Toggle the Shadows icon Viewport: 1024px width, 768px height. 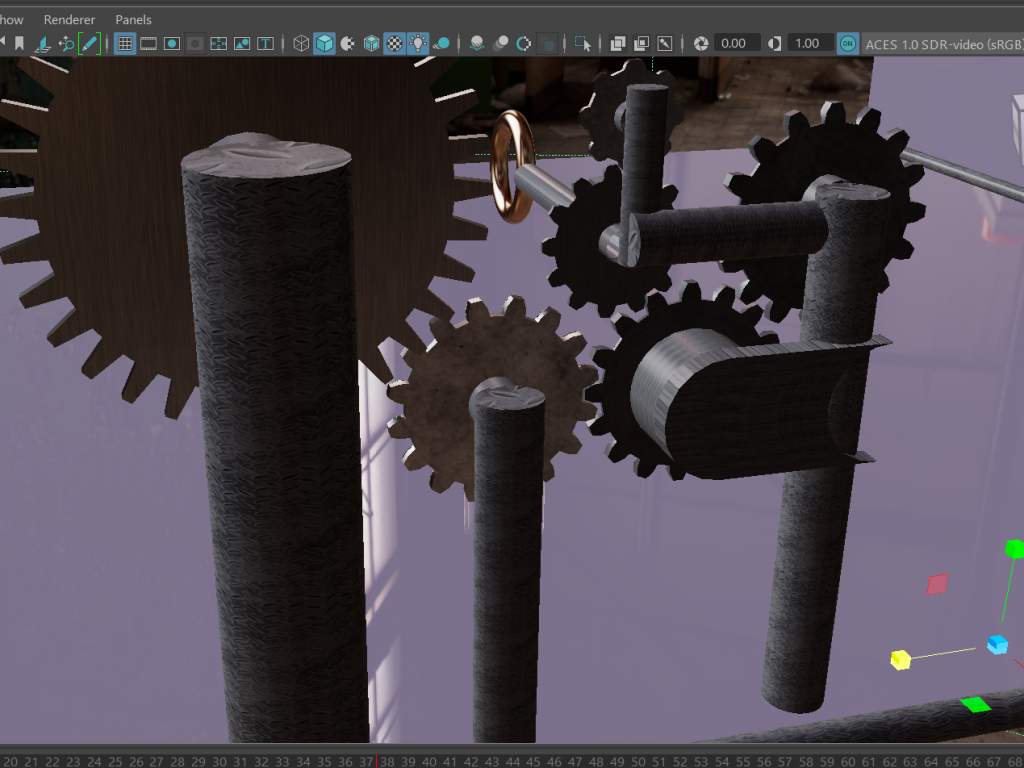(441, 44)
